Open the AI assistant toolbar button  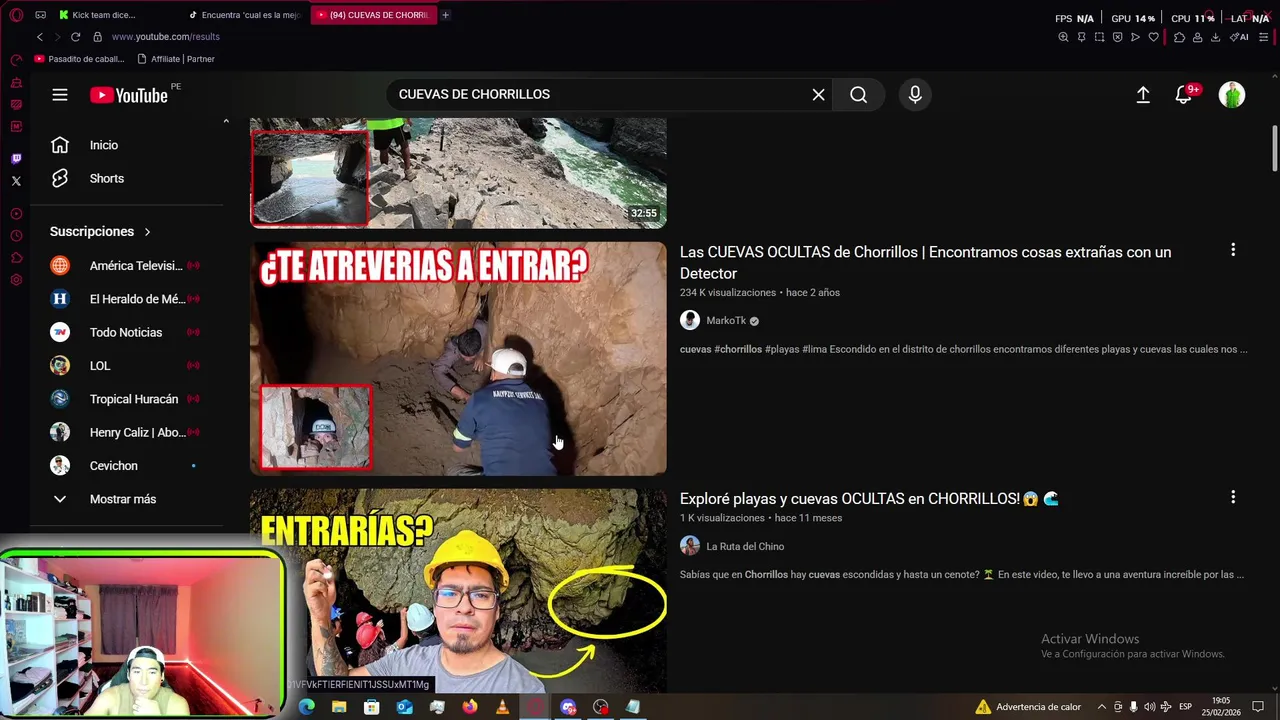[x=1239, y=37]
